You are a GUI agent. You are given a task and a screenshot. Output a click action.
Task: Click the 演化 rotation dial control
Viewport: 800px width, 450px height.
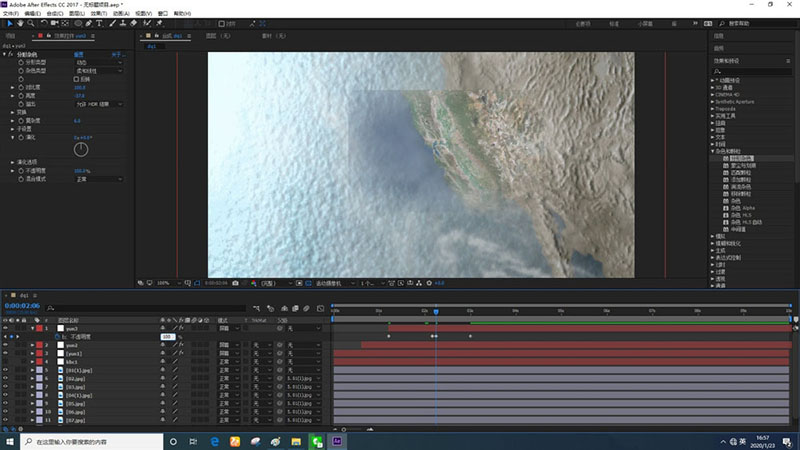pos(81,148)
